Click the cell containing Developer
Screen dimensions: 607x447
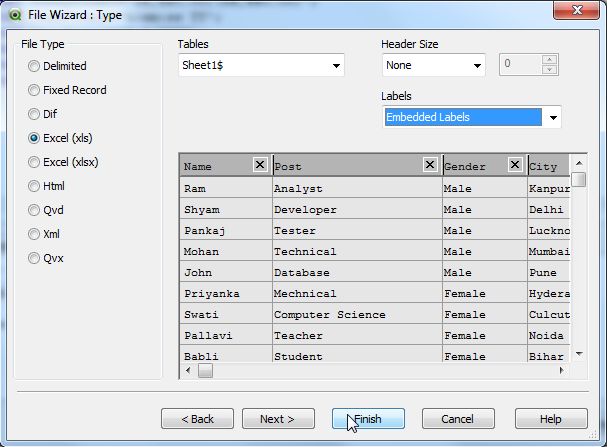pyautogui.click(x=358, y=209)
